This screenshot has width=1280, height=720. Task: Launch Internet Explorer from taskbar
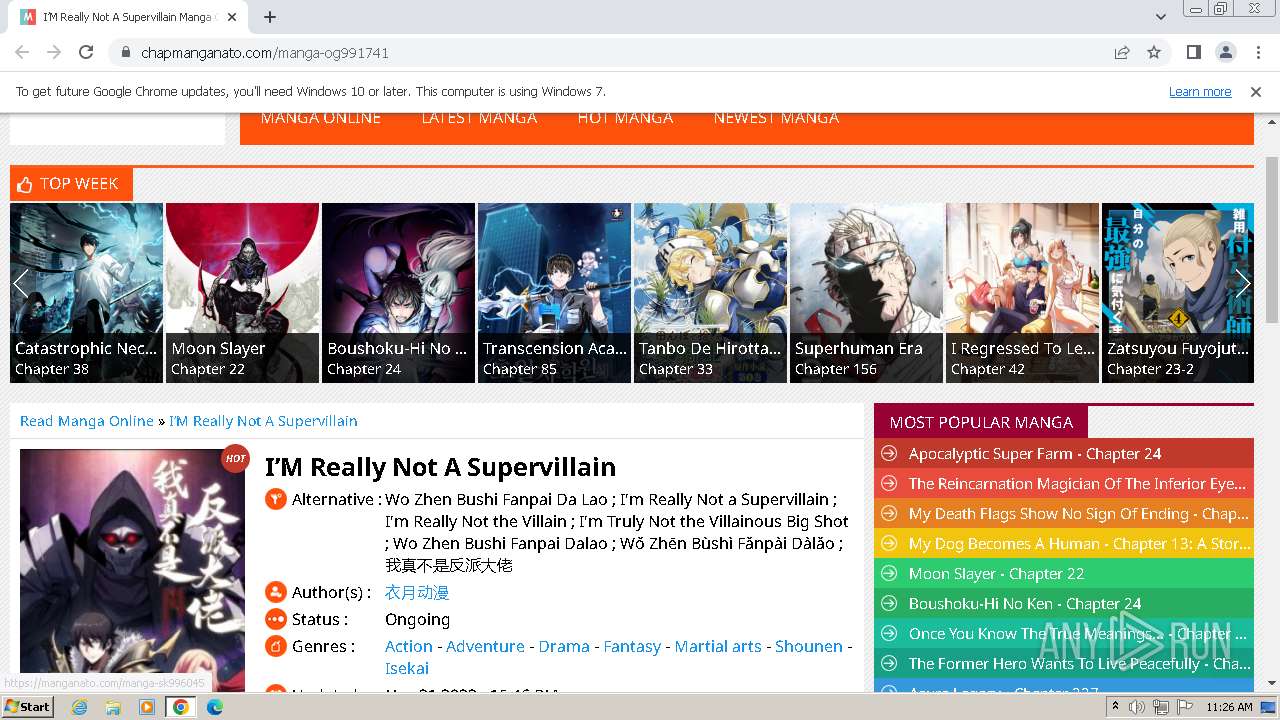tap(79, 707)
